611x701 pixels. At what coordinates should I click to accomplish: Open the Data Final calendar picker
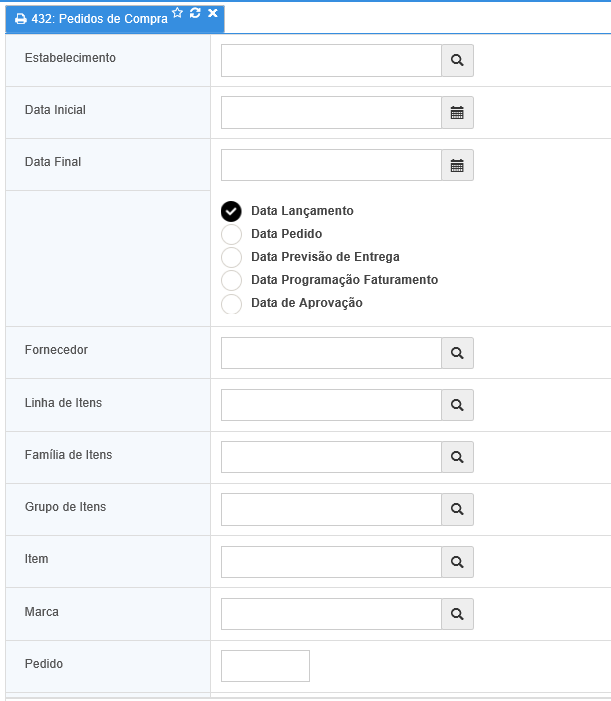coord(457,166)
